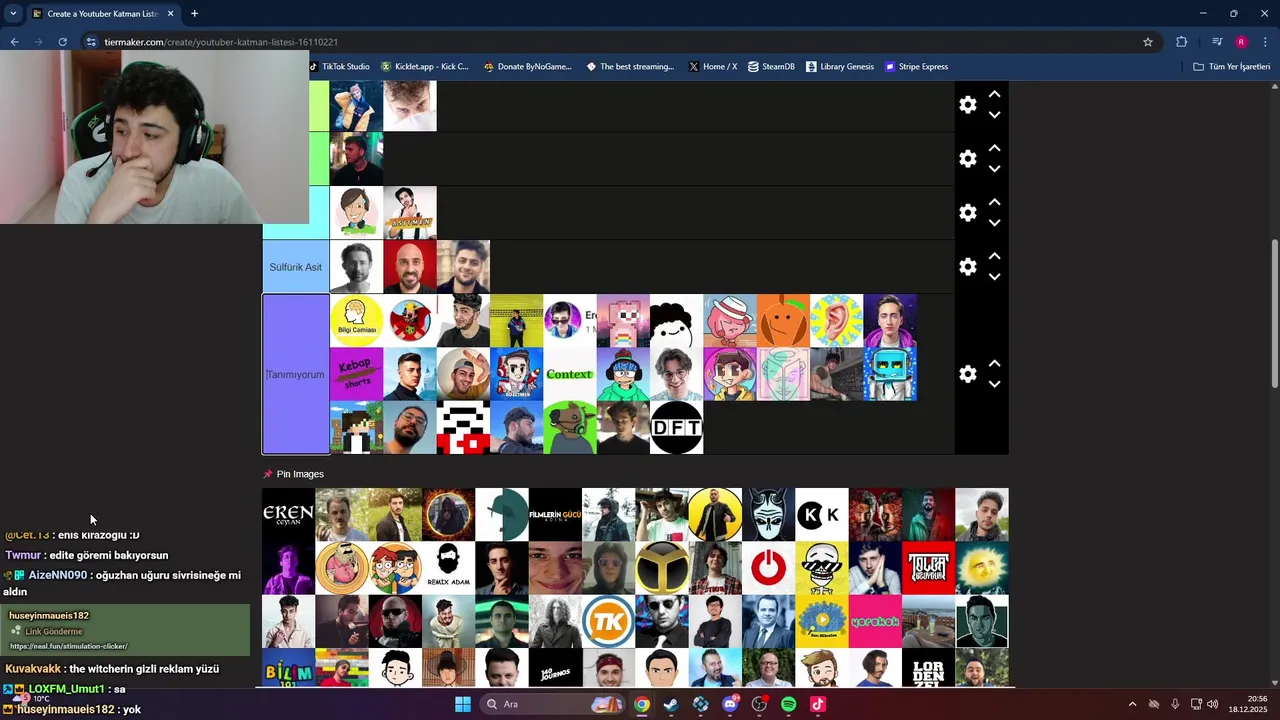
Task: Open settings gear for Tanımıyorum tier
Action: tap(967, 374)
